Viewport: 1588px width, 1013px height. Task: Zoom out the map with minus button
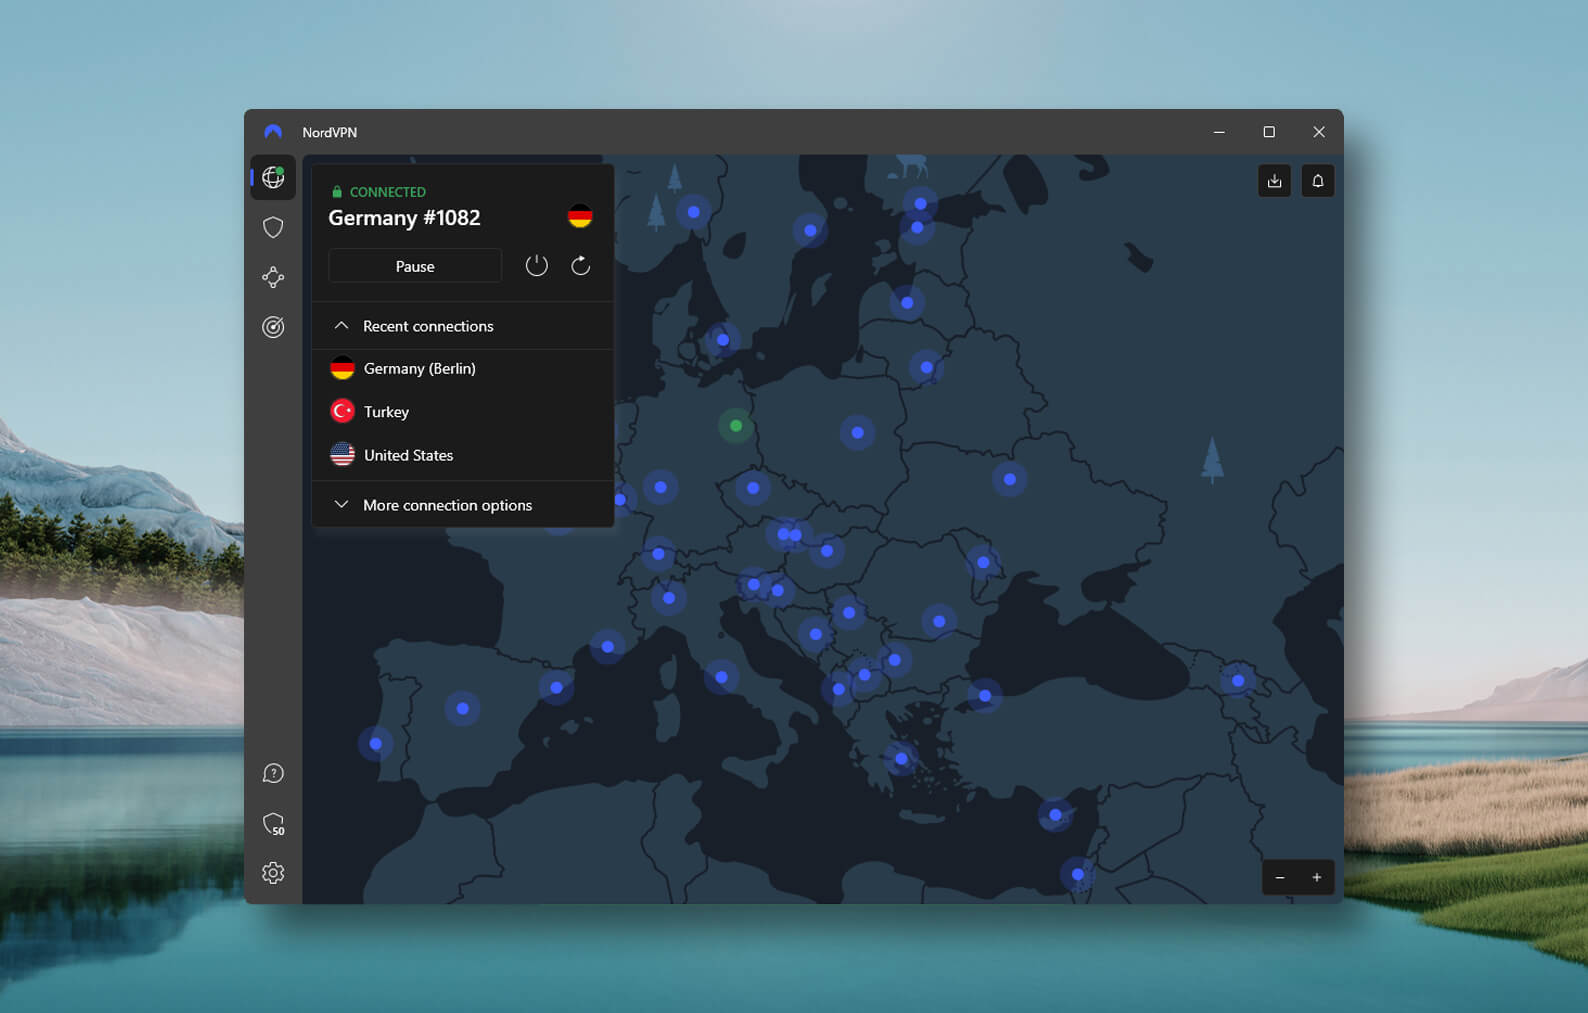click(x=1280, y=878)
